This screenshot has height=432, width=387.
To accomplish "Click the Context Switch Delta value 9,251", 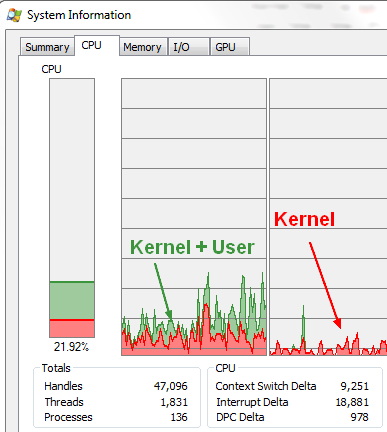I will pos(355,386).
